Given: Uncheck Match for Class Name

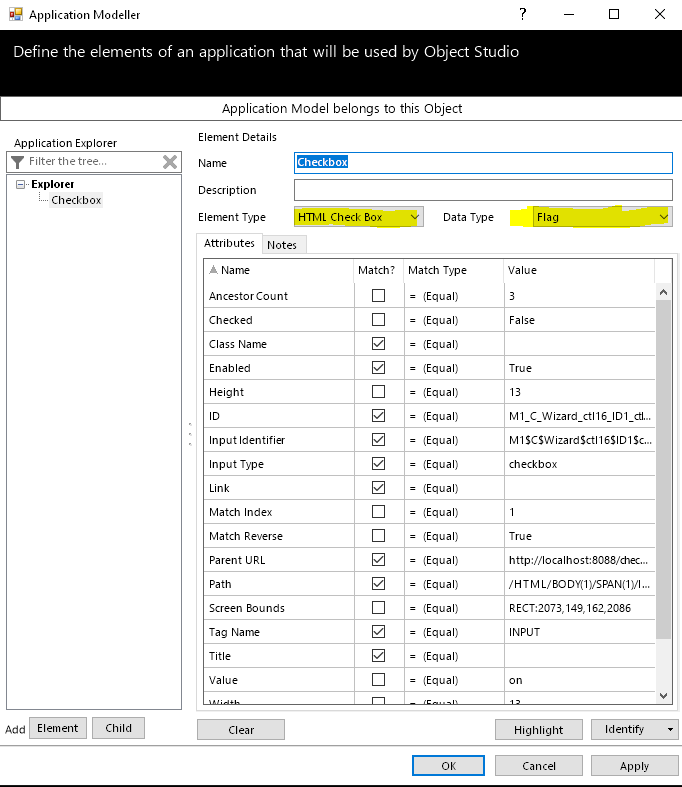Looking at the screenshot, I should pyautogui.click(x=378, y=344).
